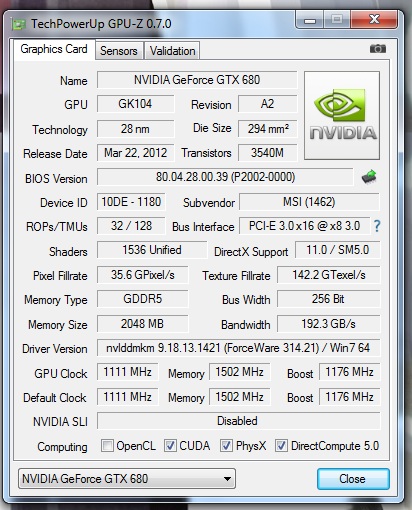Click the TechPowerUp GPU-Z 0.7.0 title text

pyautogui.click(x=101, y=24)
